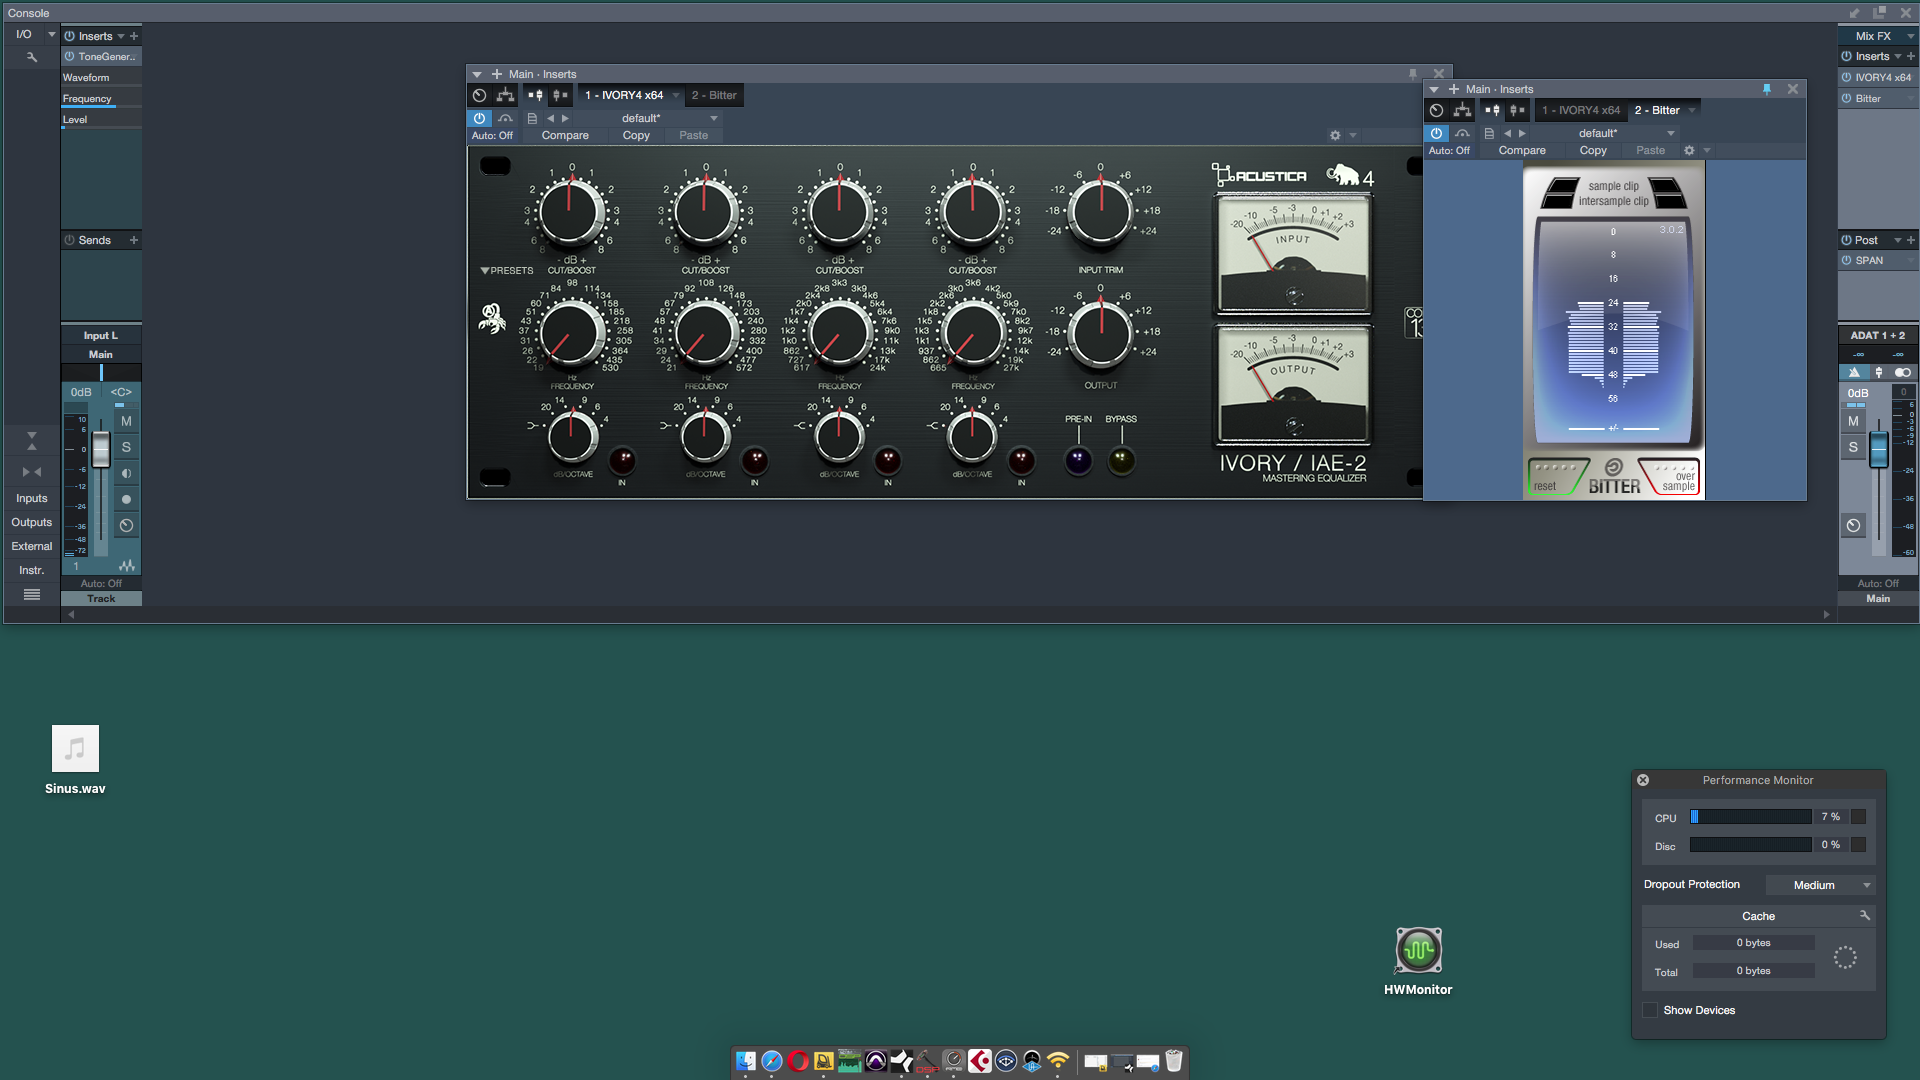1920x1080 pixels.
Task: Click the record arm button on Track channel
Action: pyautogui.click(x=126, y=499)
